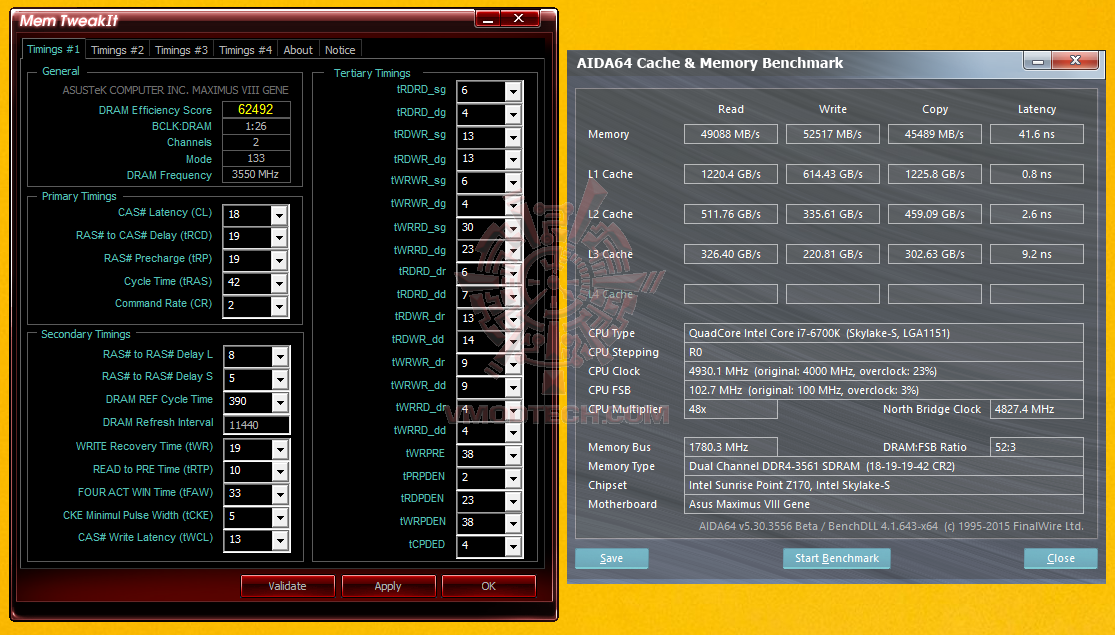The image size is (1115, 635).
Task: Open the CAS# Write Latency (tWCL) dropdown
Action: point(280,540)
